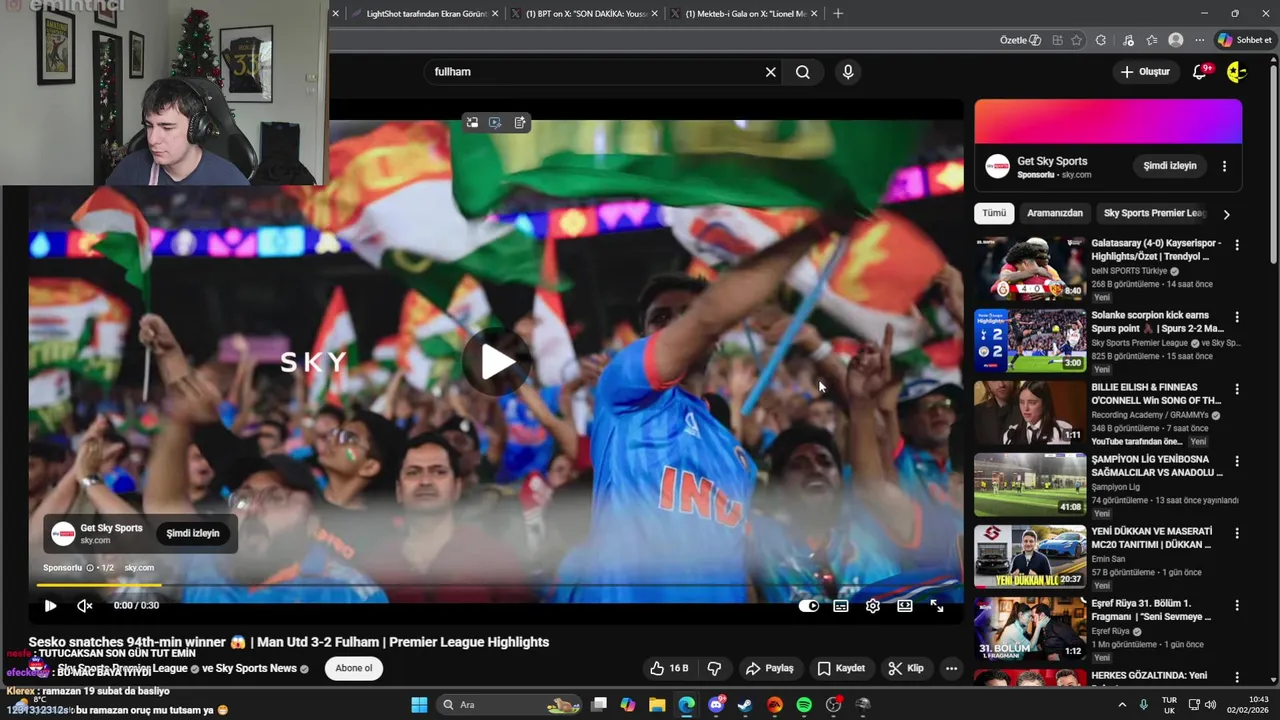This screenshot has width=1280, height=720.
Task: Open a new browser tab with plus
Action: 838,14
